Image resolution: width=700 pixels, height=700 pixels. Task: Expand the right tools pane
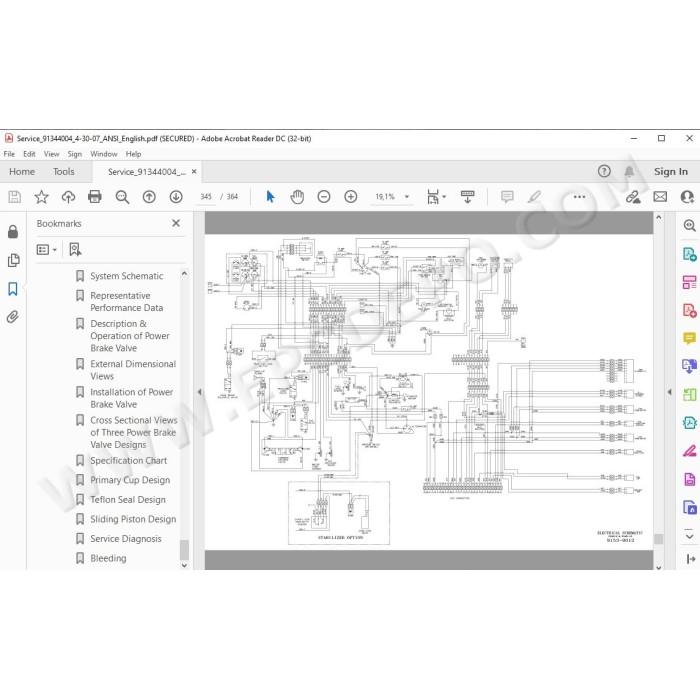pos(691,559)
